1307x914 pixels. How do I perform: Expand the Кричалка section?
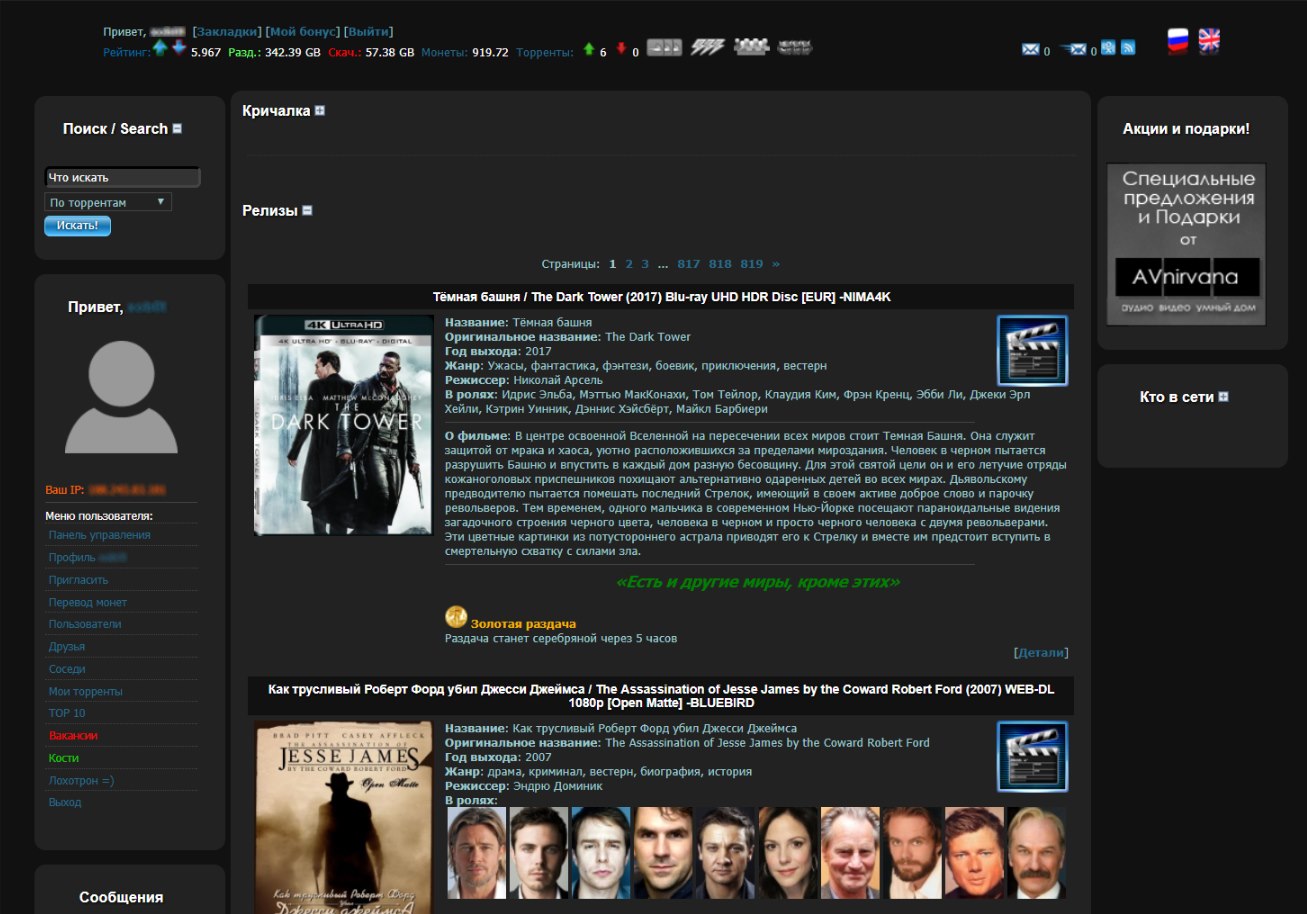320,111
